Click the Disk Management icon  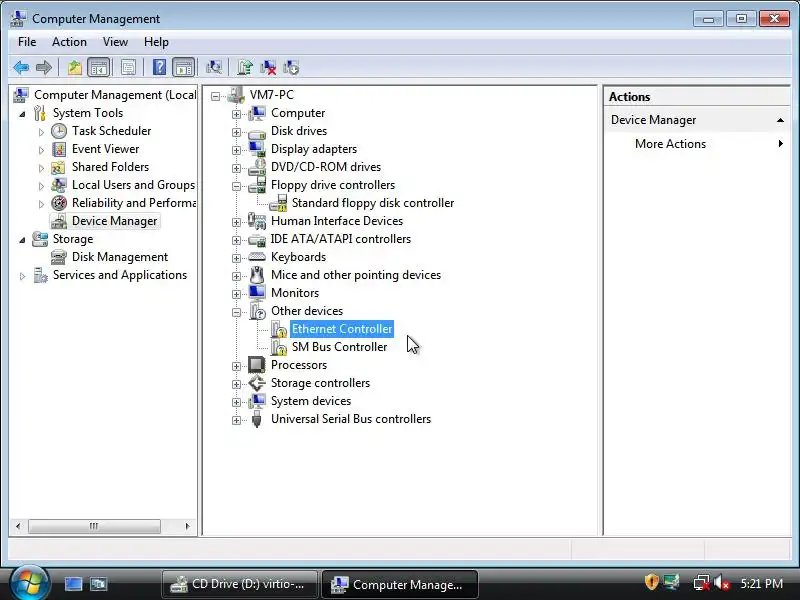59,257
